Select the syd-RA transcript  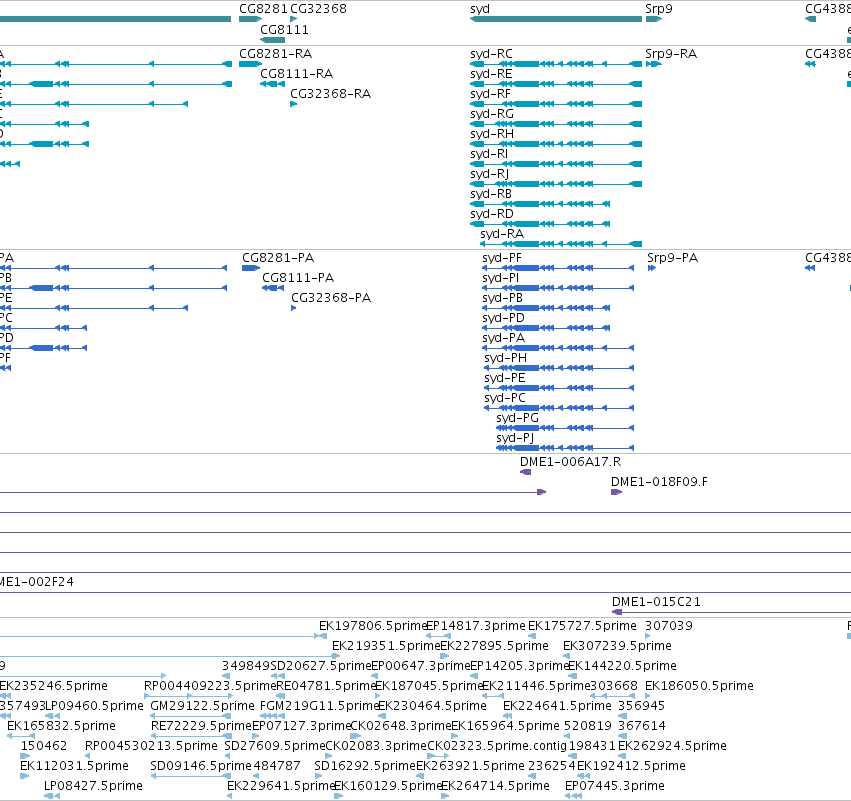(x=561, y=244)
